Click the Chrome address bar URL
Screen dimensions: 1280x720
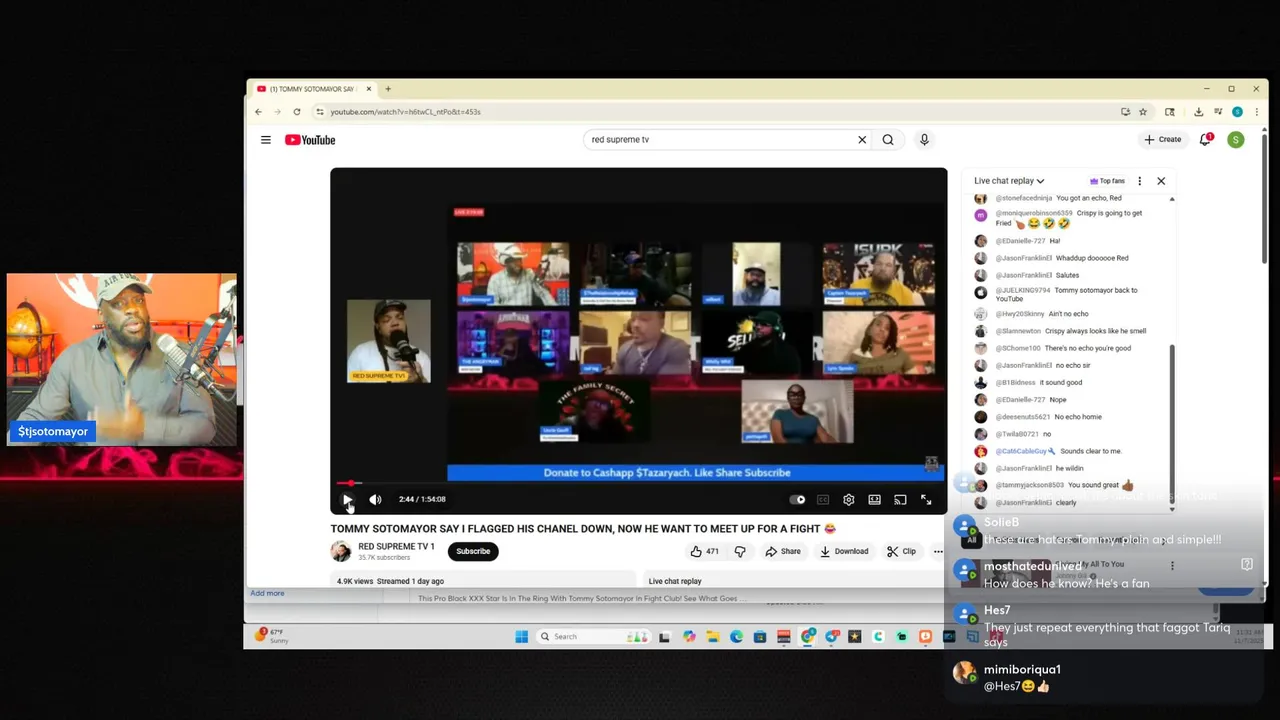pyautogui.click(x=405, y=112)
